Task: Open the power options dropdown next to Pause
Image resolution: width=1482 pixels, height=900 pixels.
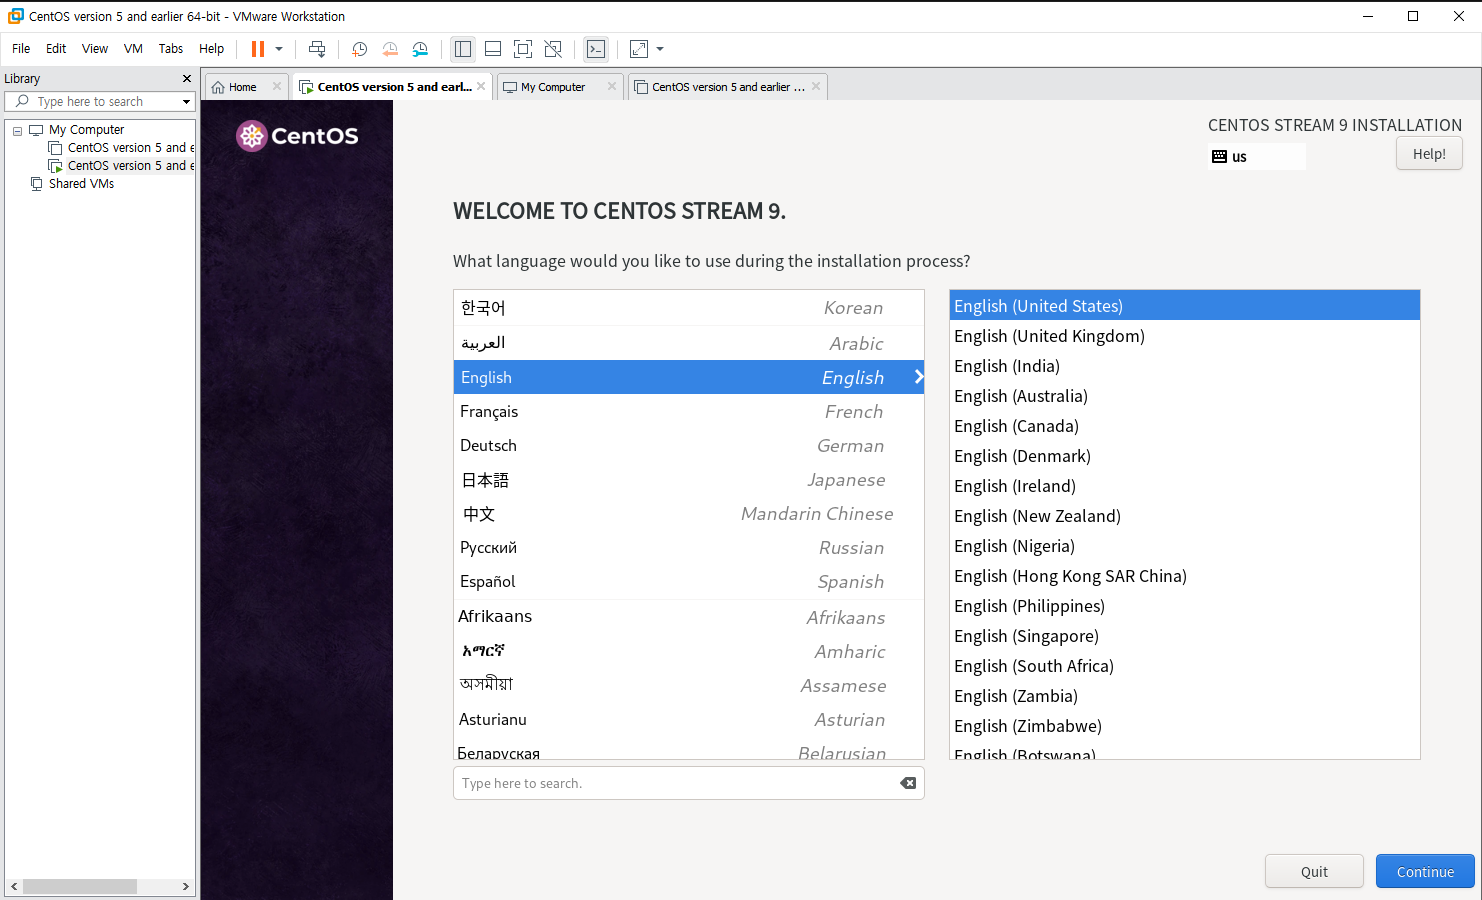Action: [279, 49]
